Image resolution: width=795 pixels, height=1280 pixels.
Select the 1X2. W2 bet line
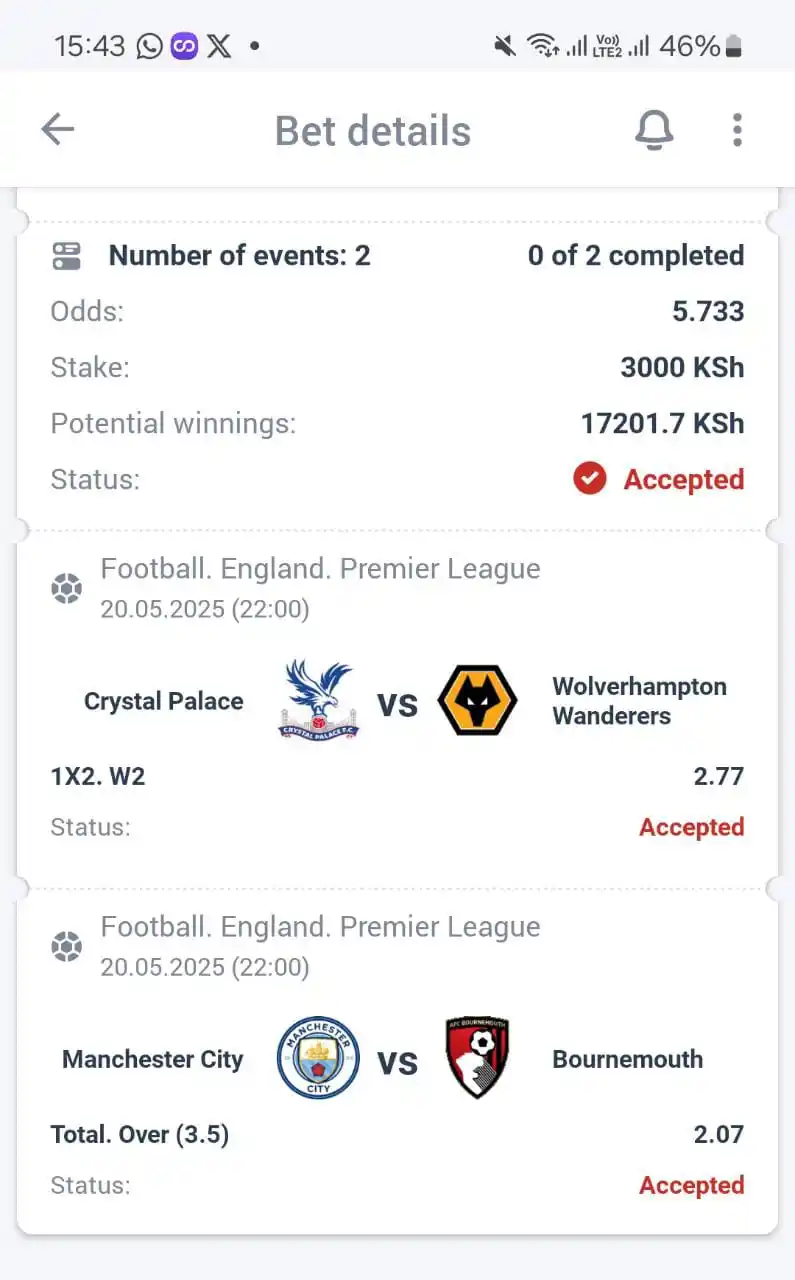coord(397,776)
